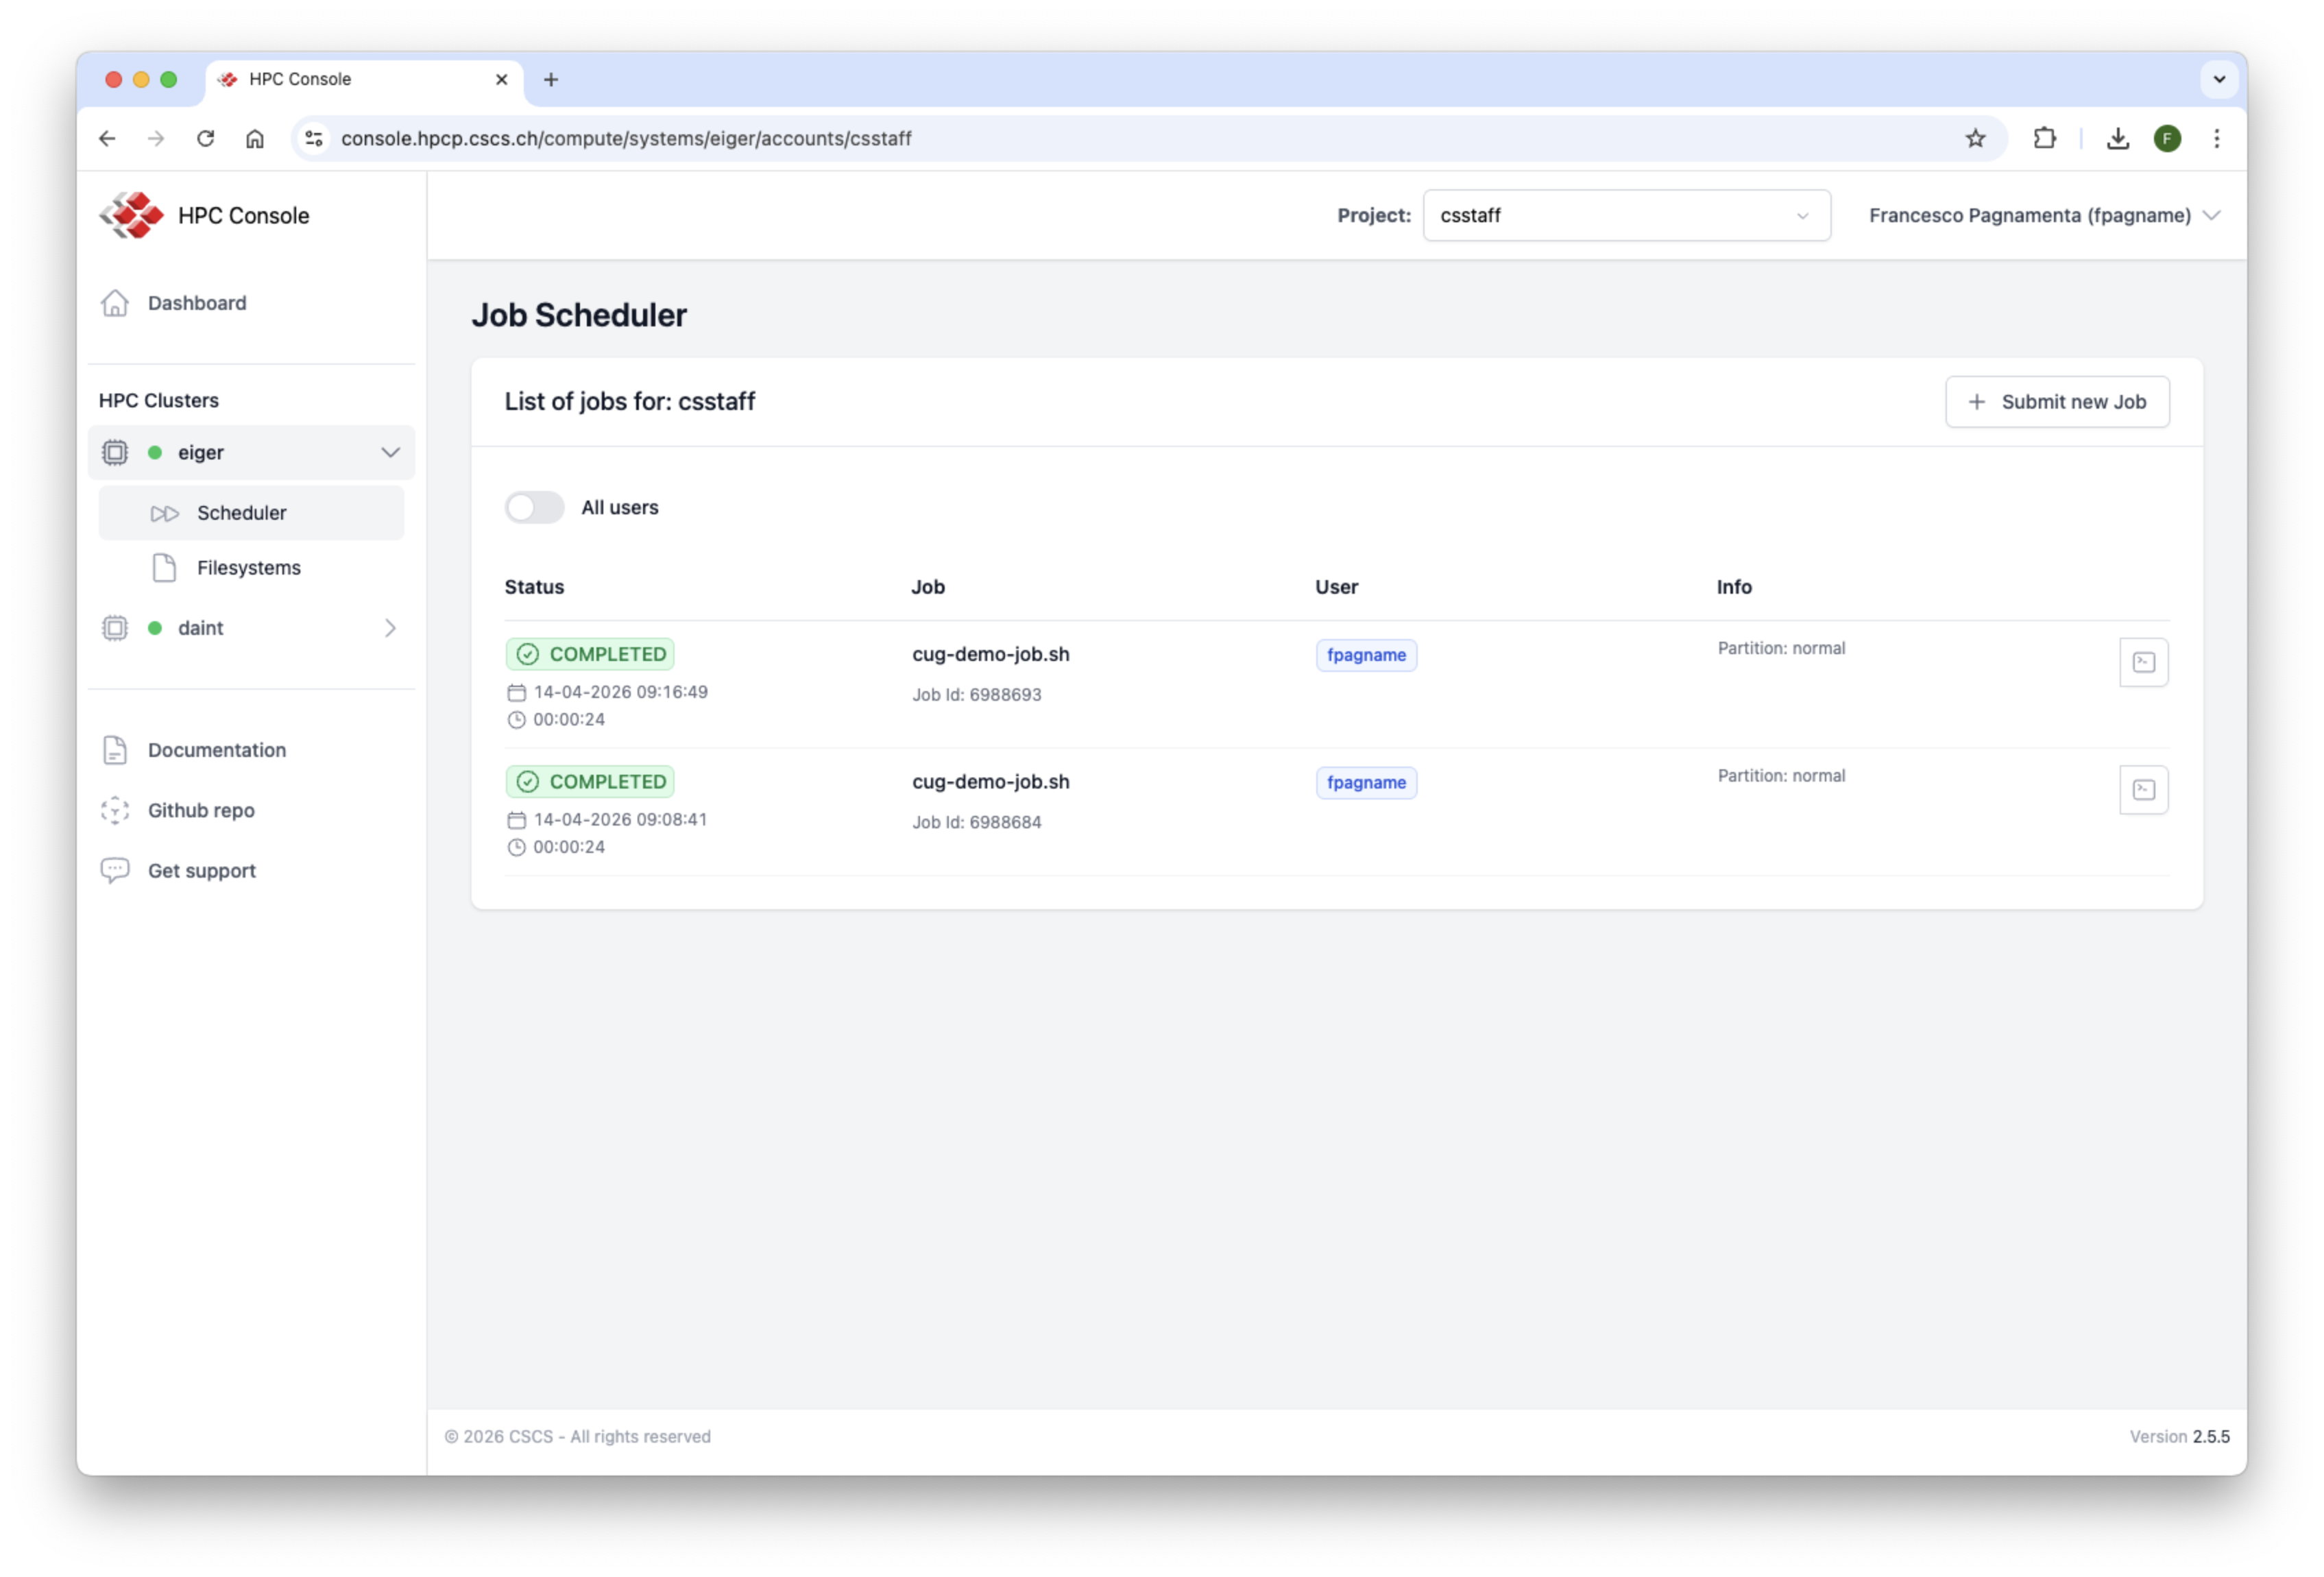The width and height of the screenshot is (2324, 1577).
Task: Open the HPC Console logo home link
Action: pyautogui.click(x=206, y=215)
